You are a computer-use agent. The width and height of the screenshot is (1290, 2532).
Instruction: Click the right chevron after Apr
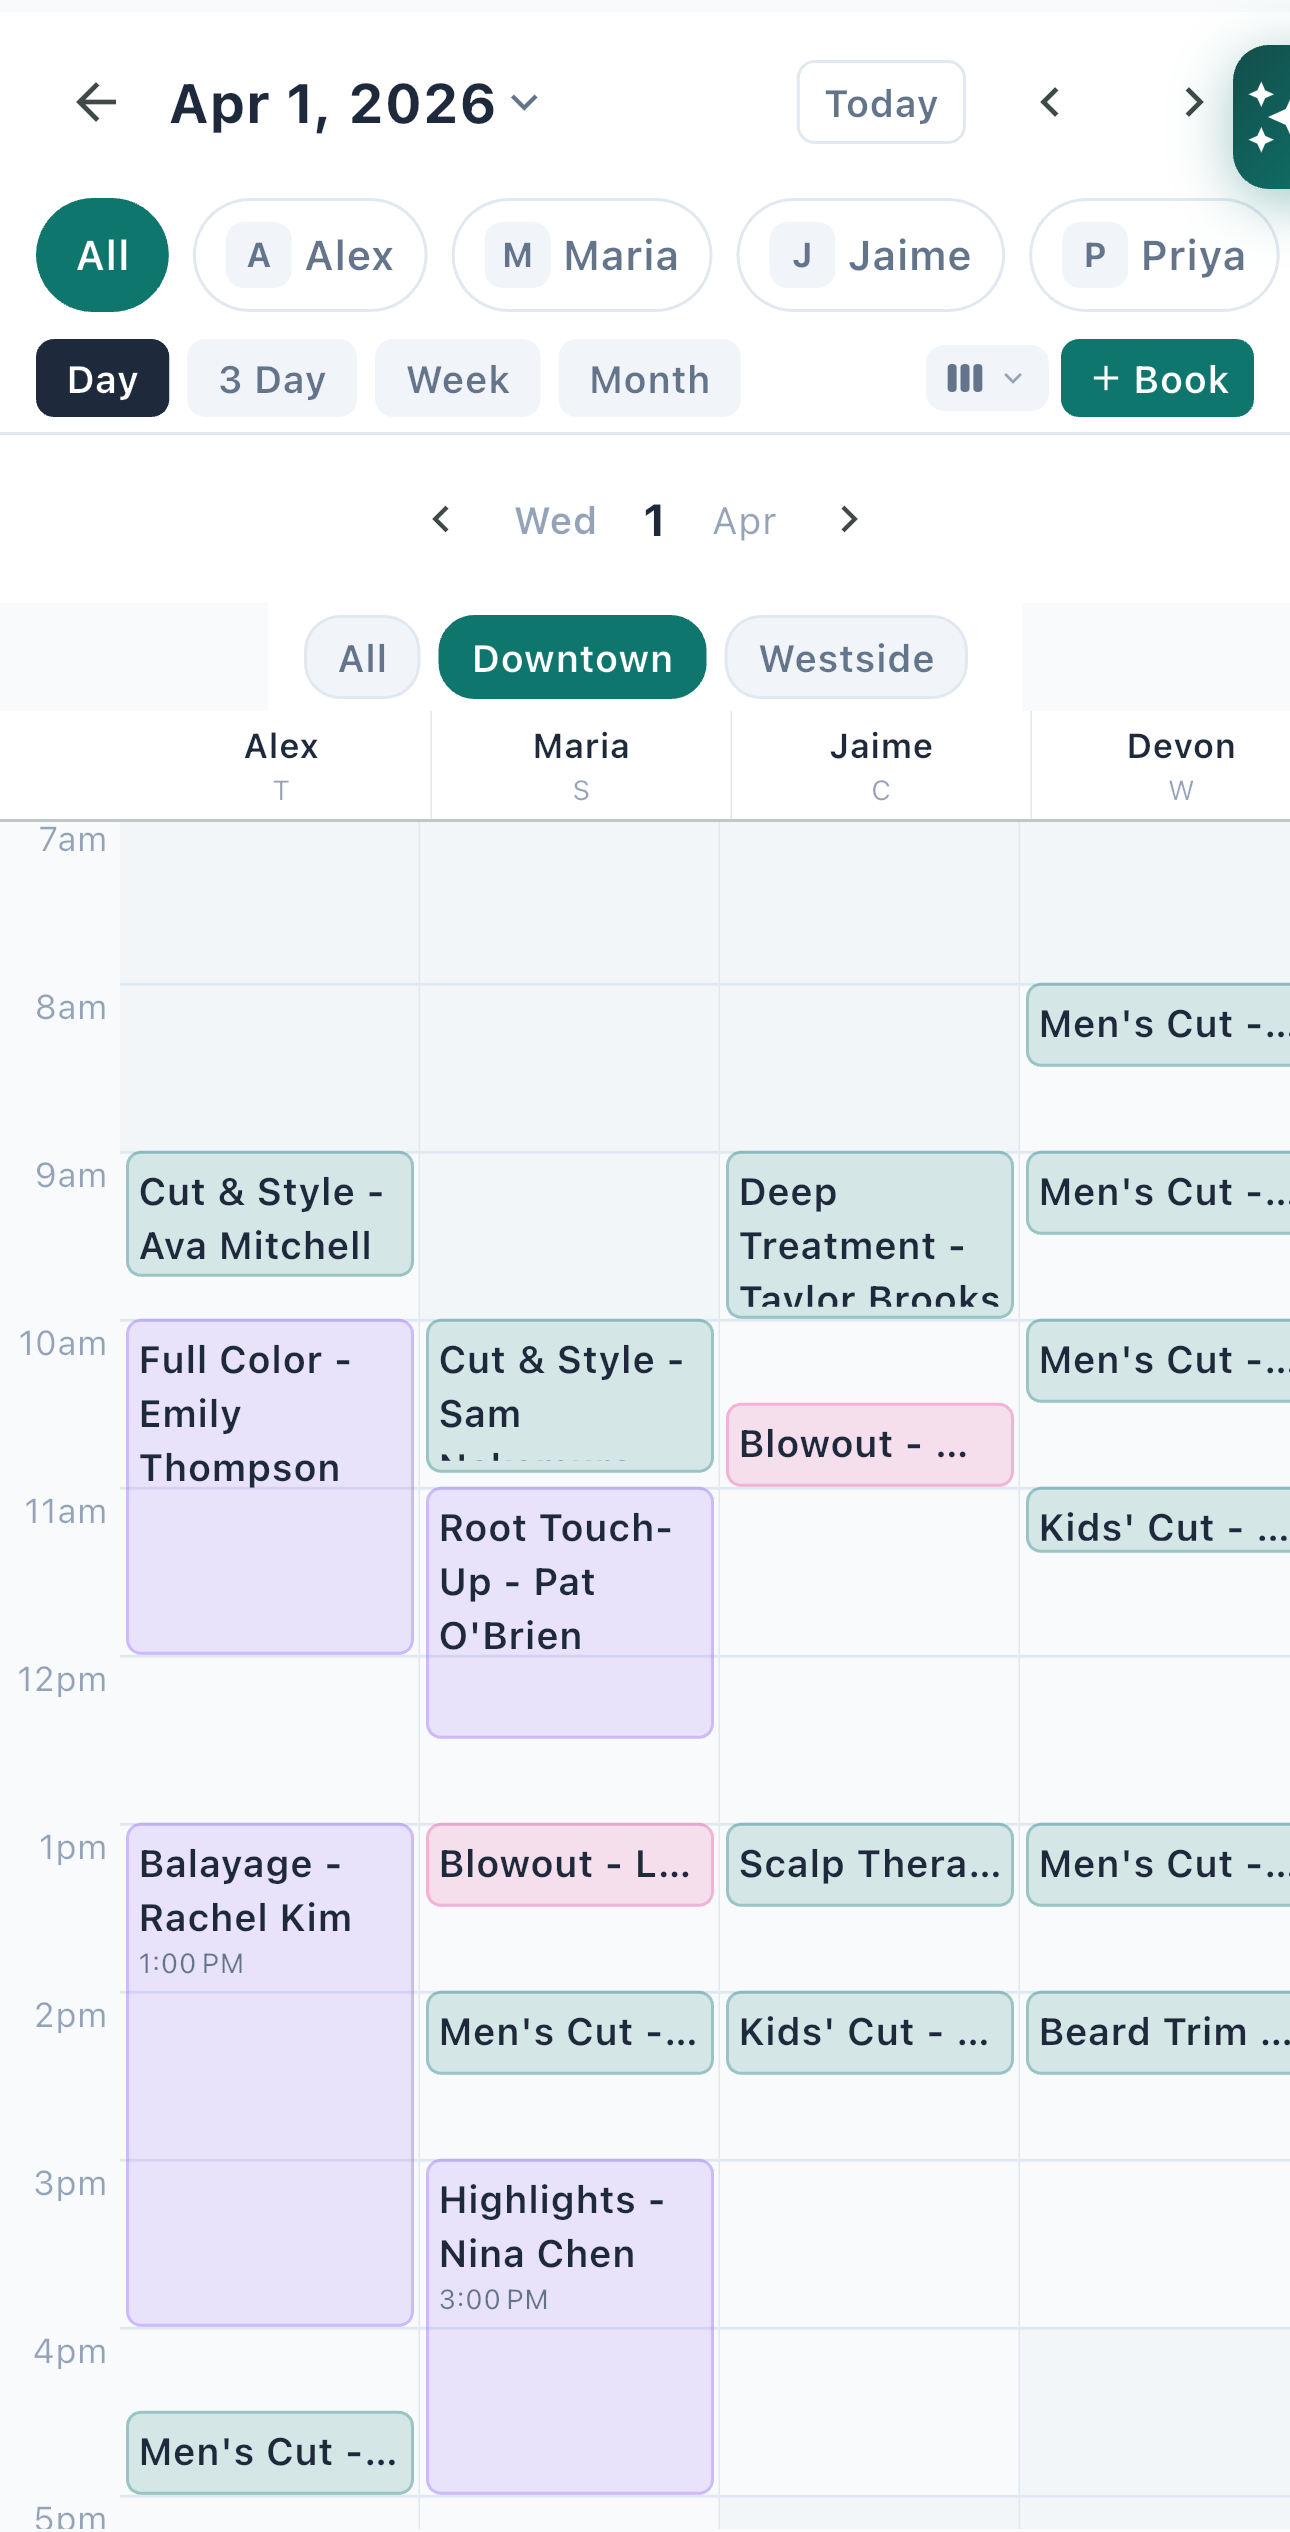(849, 520)
